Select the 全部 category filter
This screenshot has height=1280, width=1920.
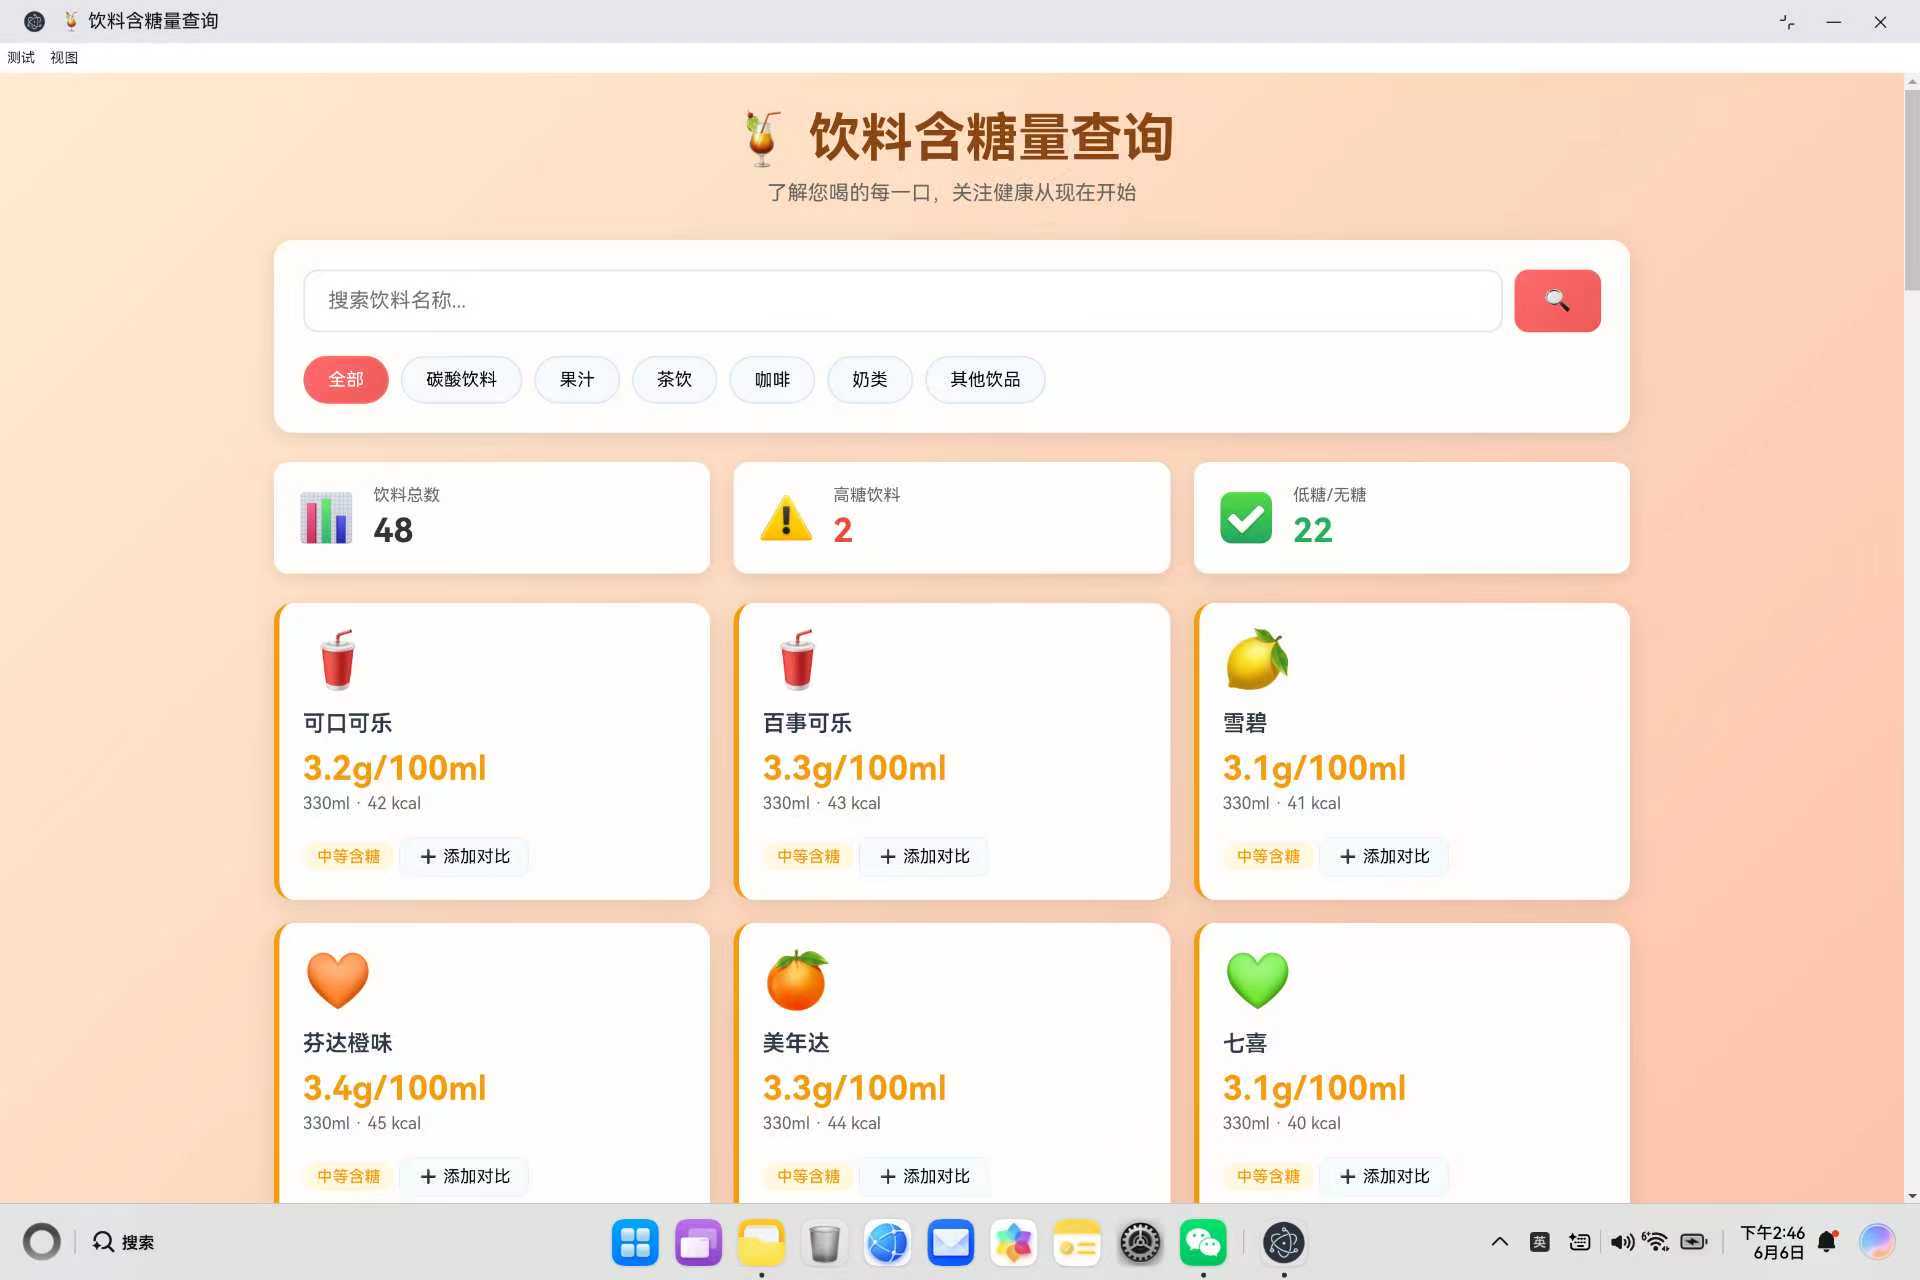(x=346, y=380)
